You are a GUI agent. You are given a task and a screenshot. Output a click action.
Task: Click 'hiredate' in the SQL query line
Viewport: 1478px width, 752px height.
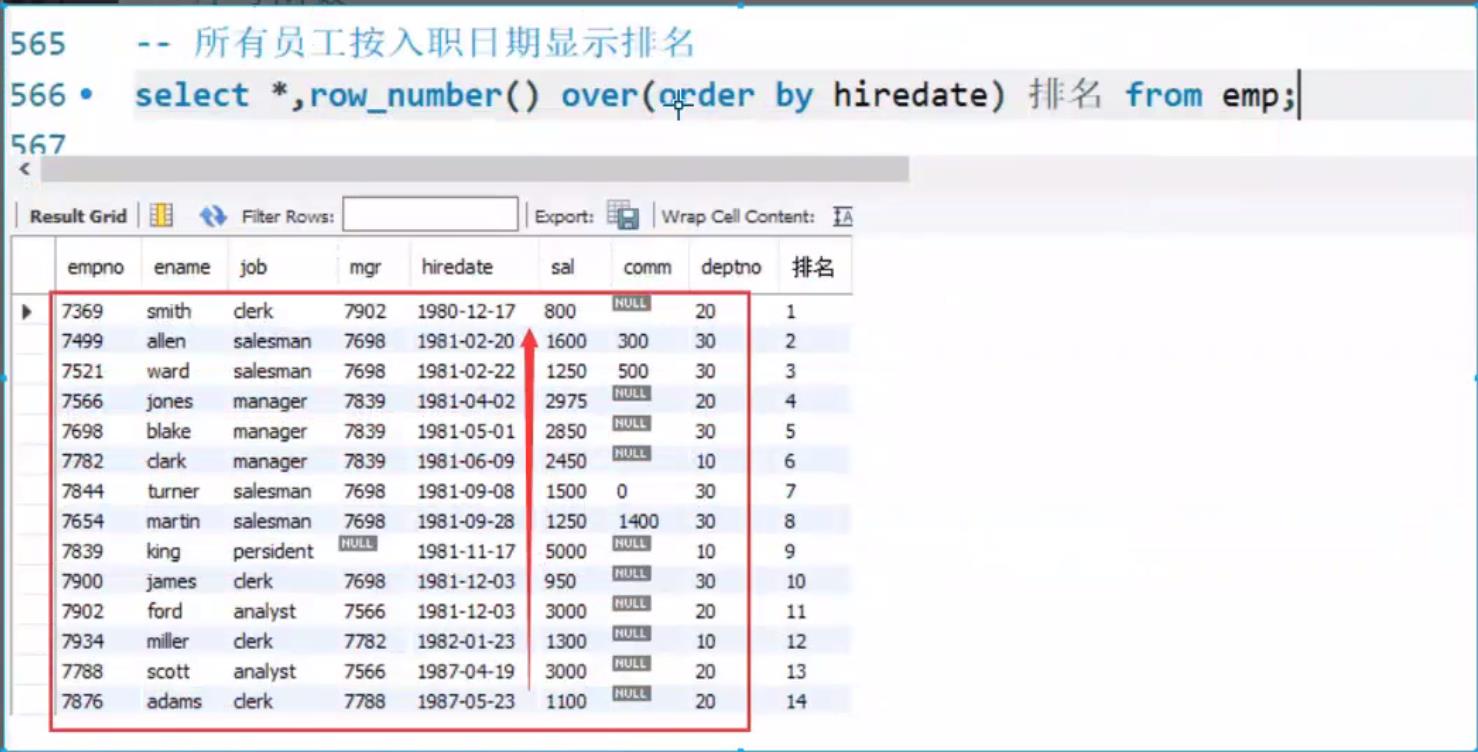pyautogui.click(x=910, y=95)
